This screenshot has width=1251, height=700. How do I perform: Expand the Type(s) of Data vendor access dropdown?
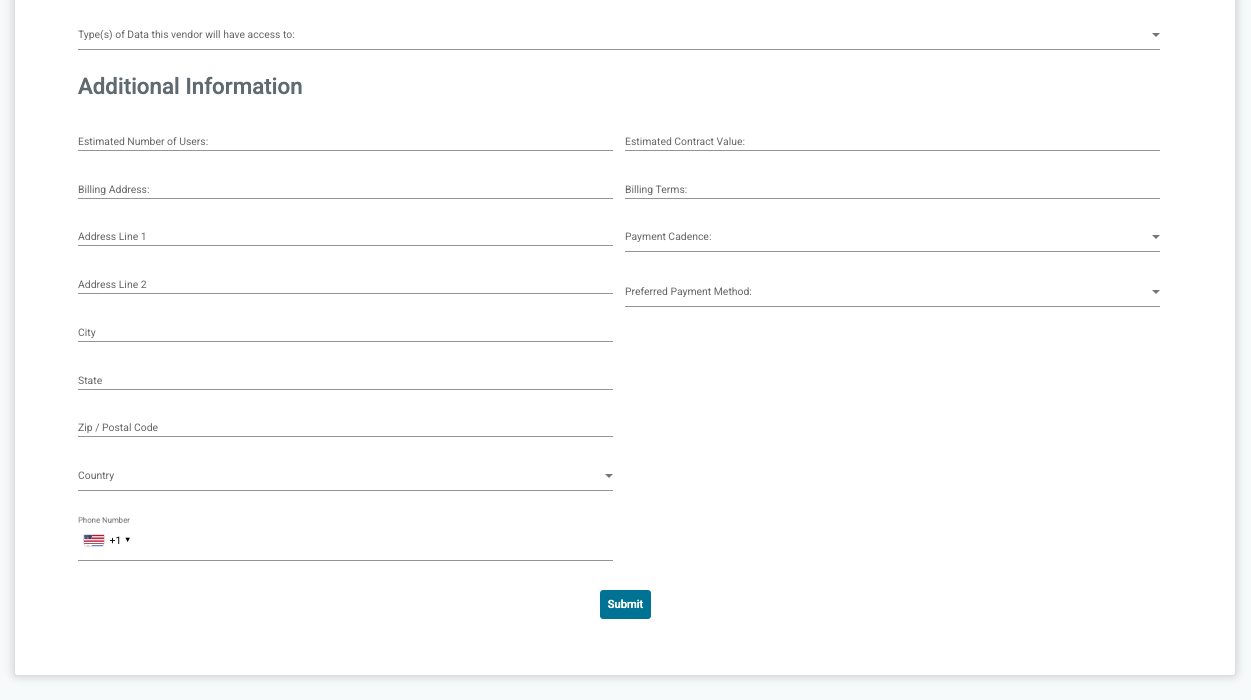coord(618,35)
